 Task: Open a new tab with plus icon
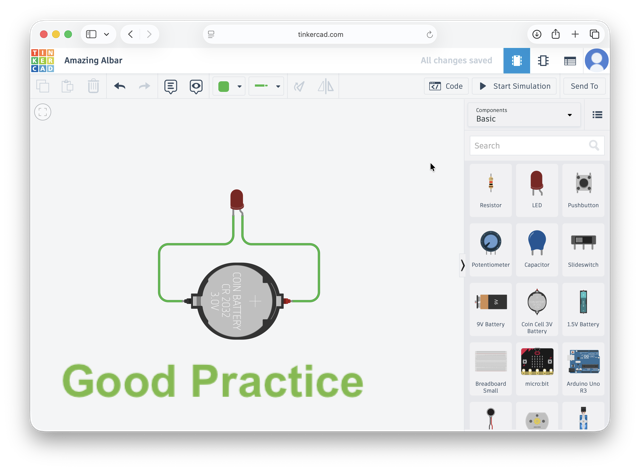point(575,34)
